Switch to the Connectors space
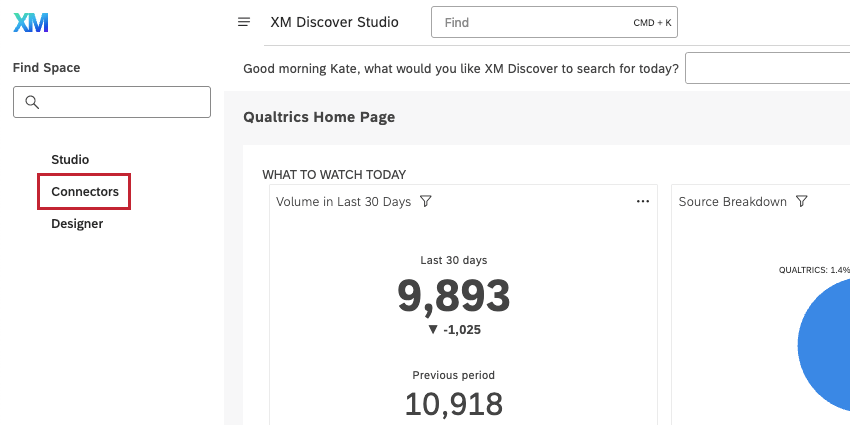Viewport: 850px width, 425px height. 85,191
